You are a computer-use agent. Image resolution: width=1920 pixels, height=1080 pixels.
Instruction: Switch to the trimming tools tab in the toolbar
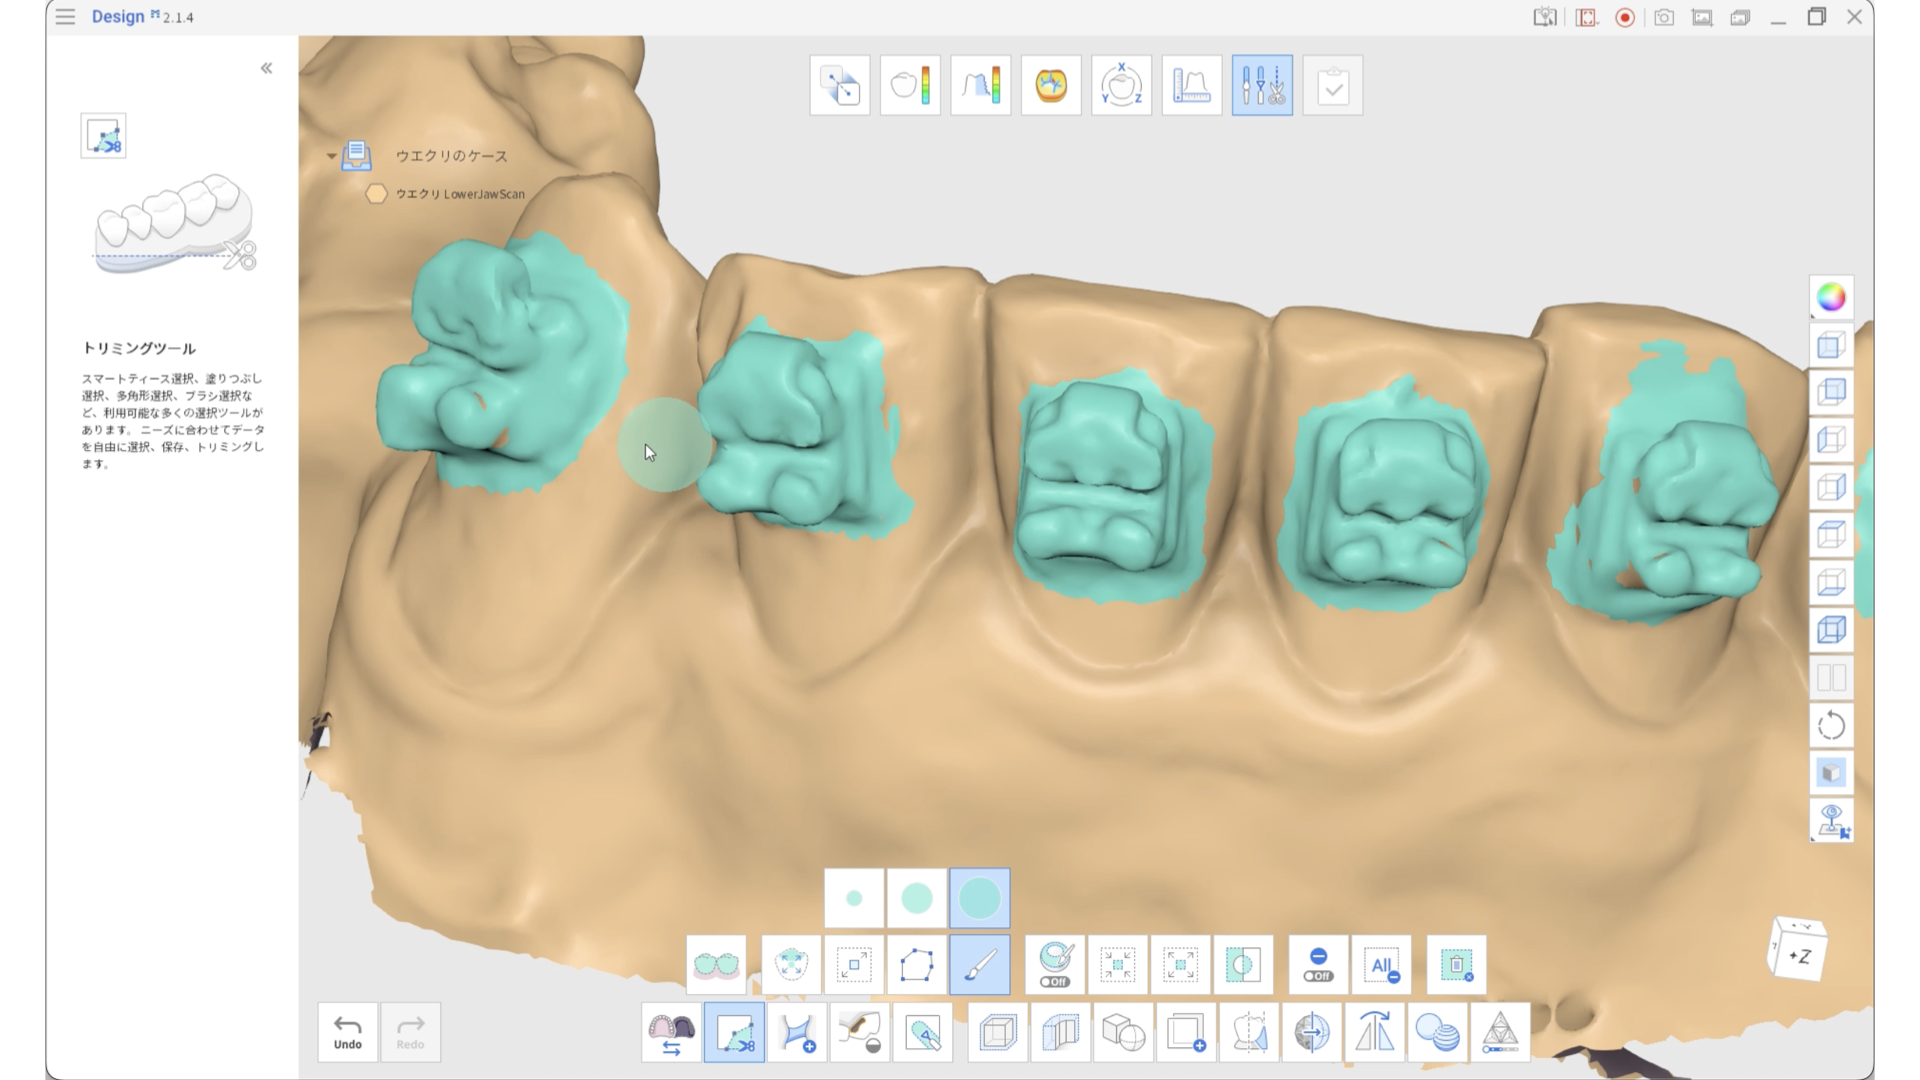click(x=1262, y=84)
